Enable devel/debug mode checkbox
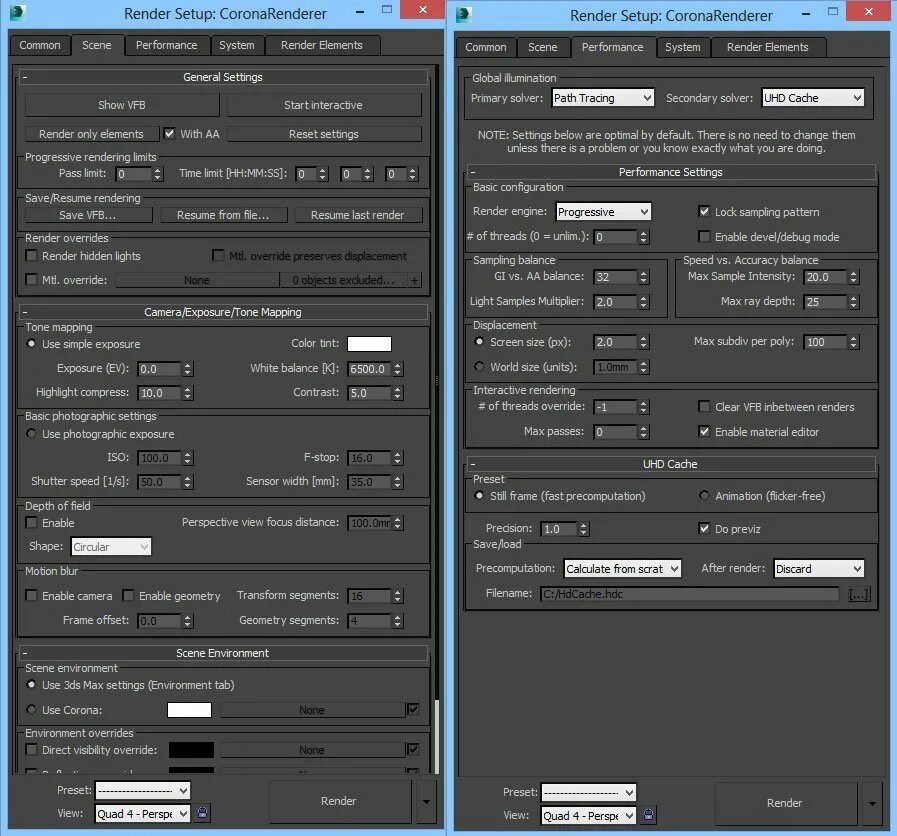This screenshot has height=836, width=897. pos(704,236)
